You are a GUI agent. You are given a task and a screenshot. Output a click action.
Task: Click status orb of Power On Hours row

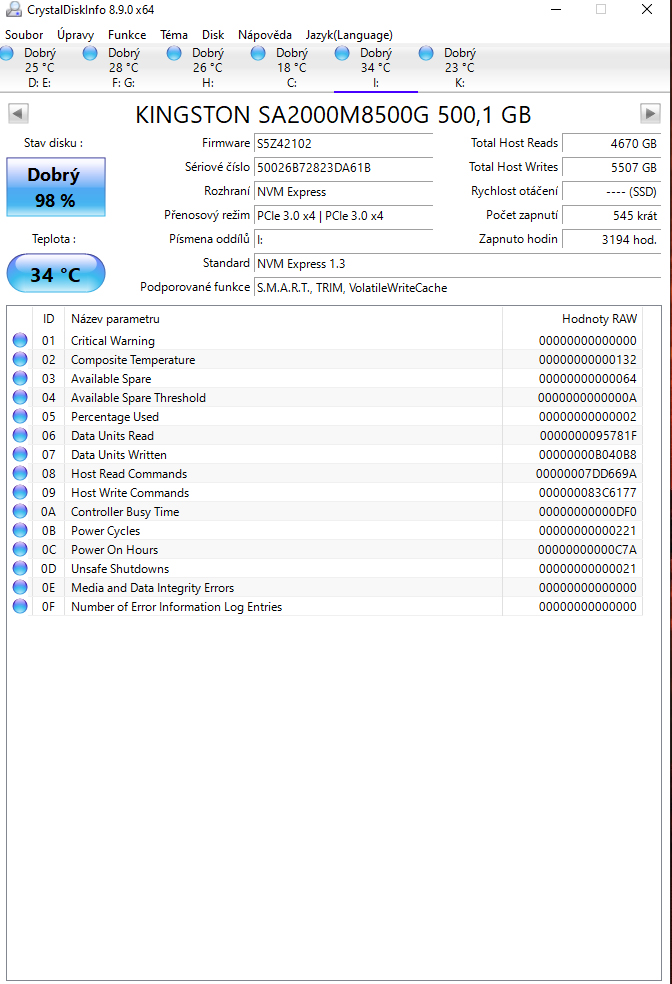tap(20, 549)
